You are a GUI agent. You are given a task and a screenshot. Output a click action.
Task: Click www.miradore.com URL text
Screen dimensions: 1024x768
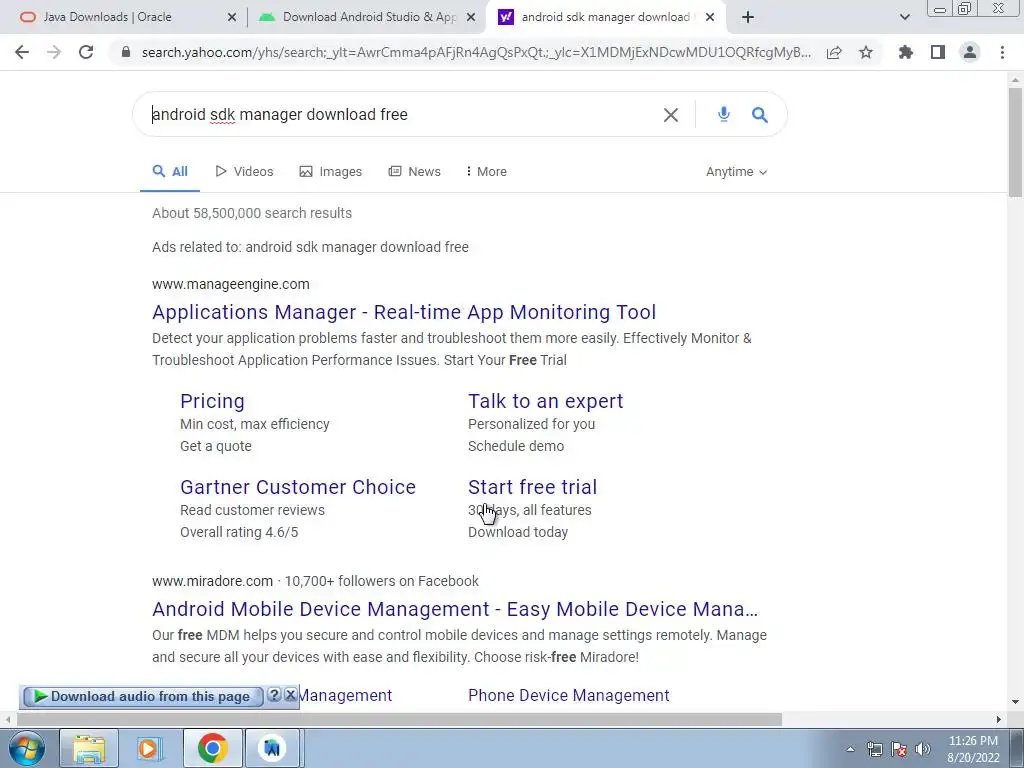click(x=212, y=581)
